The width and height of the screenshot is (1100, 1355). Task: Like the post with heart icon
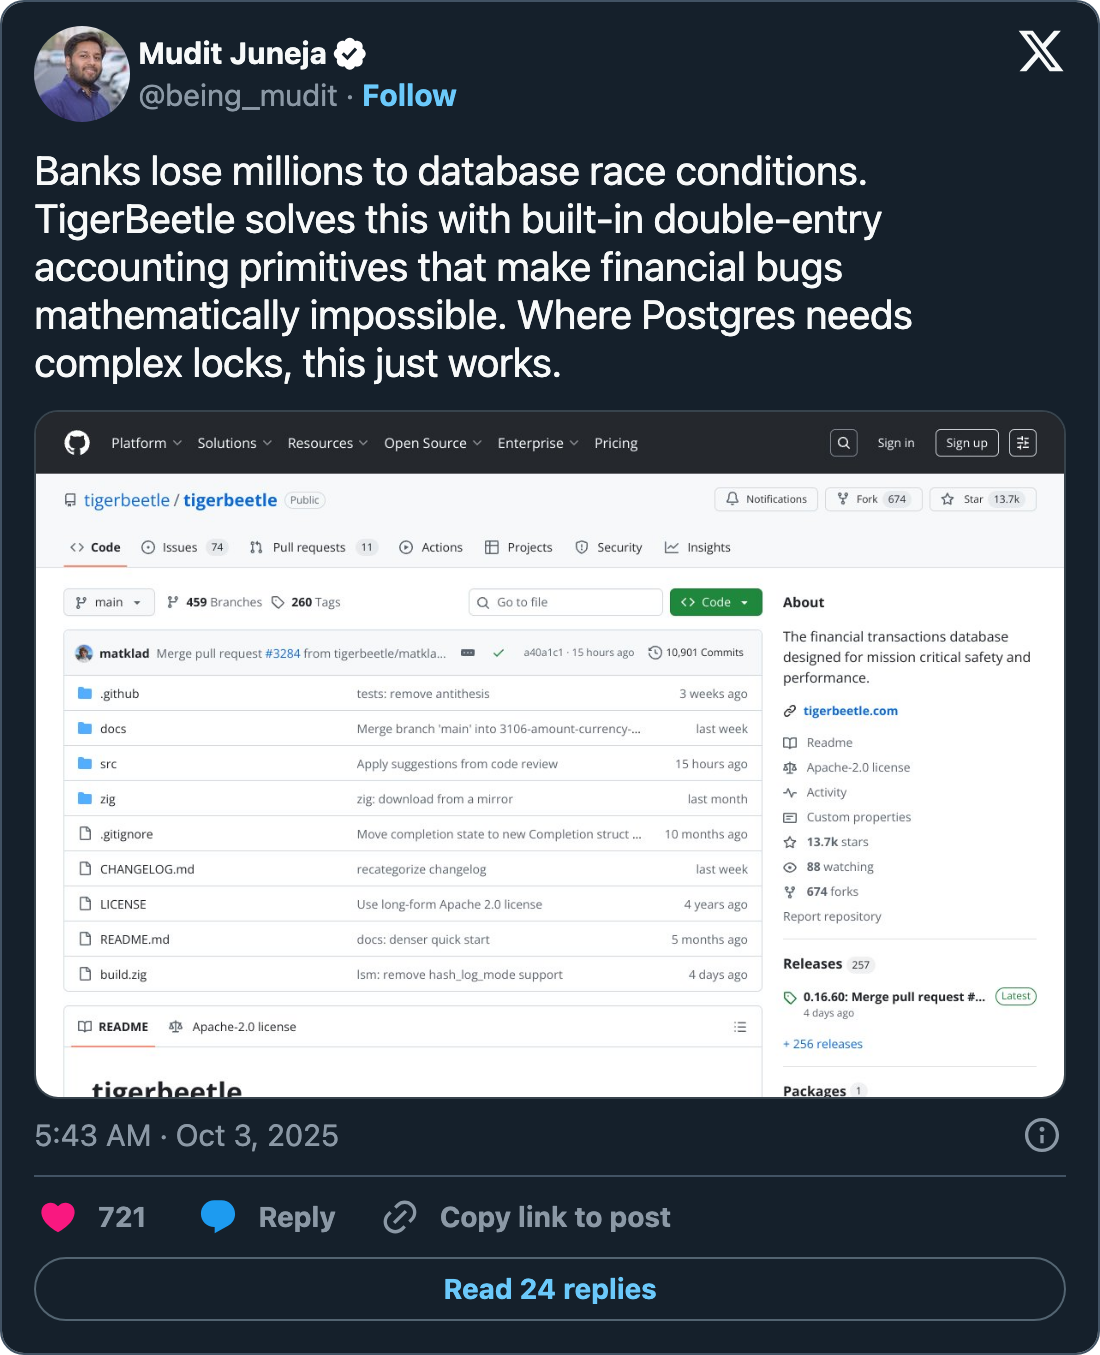pos(58,1217)
